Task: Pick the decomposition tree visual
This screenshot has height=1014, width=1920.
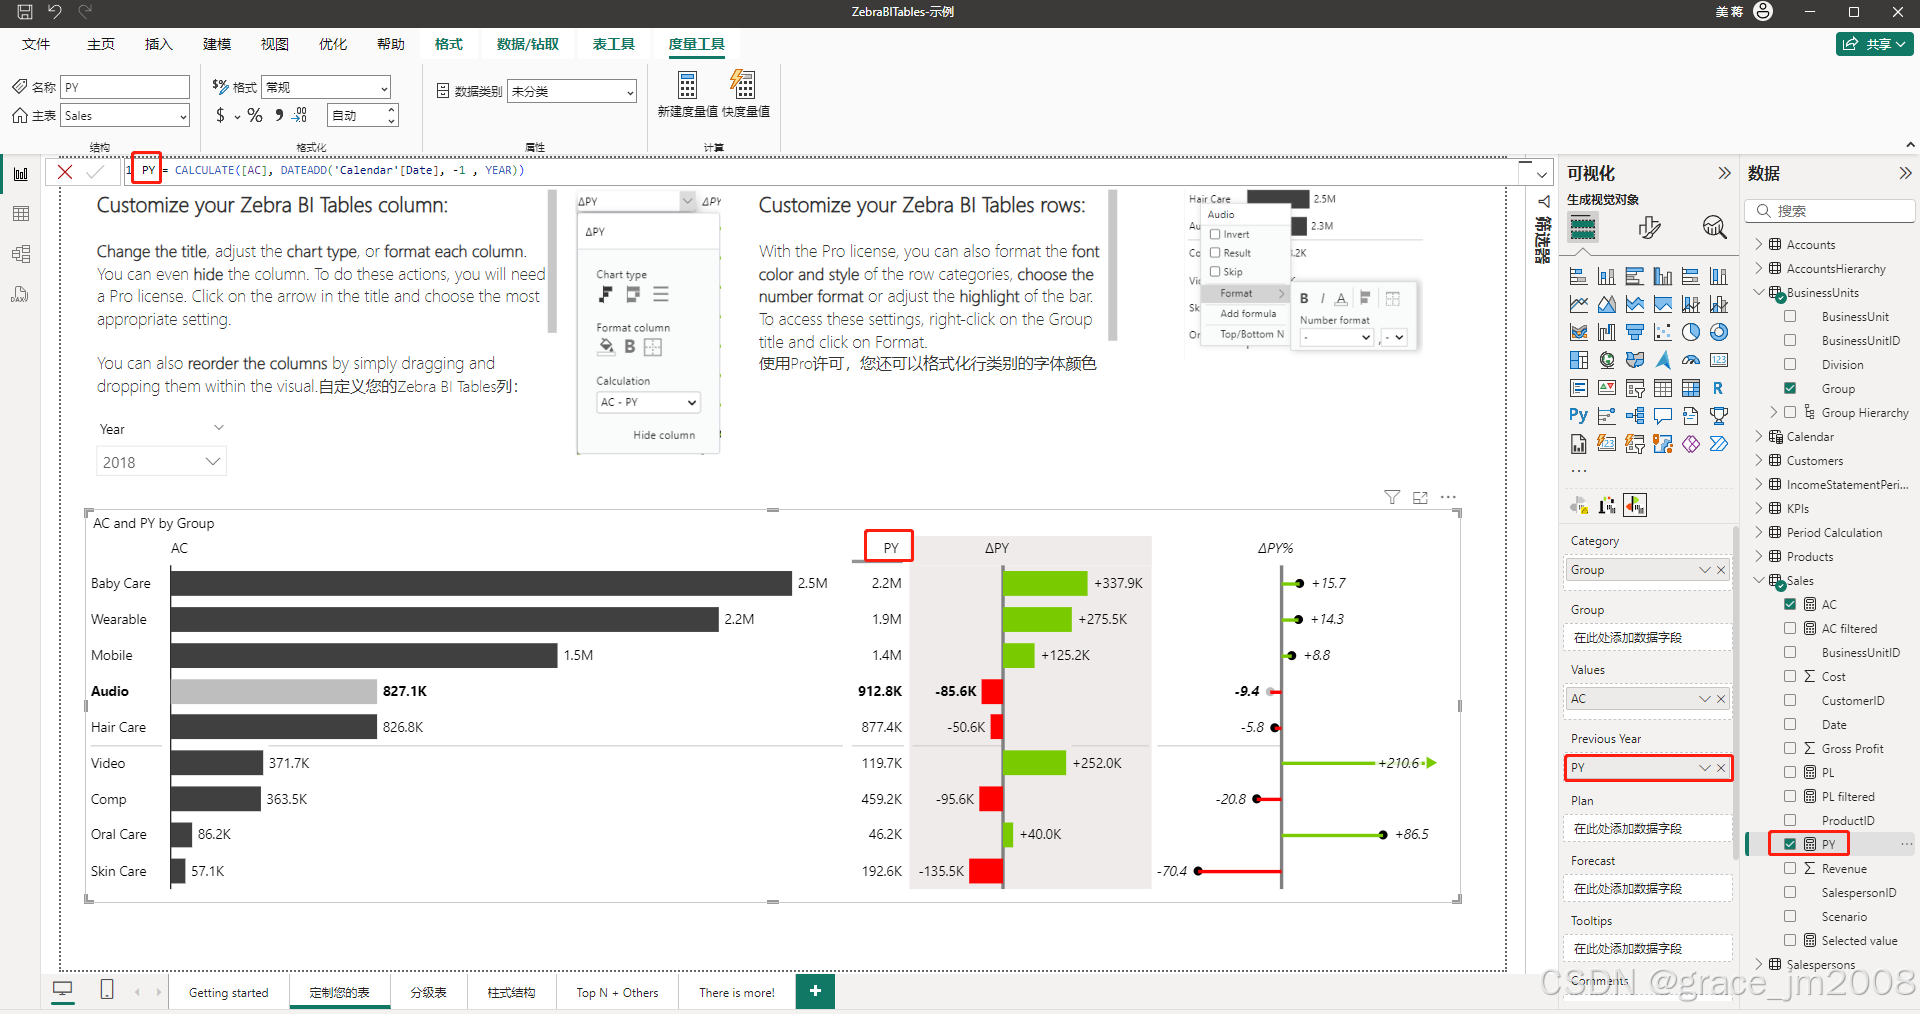Action: 1635,416
